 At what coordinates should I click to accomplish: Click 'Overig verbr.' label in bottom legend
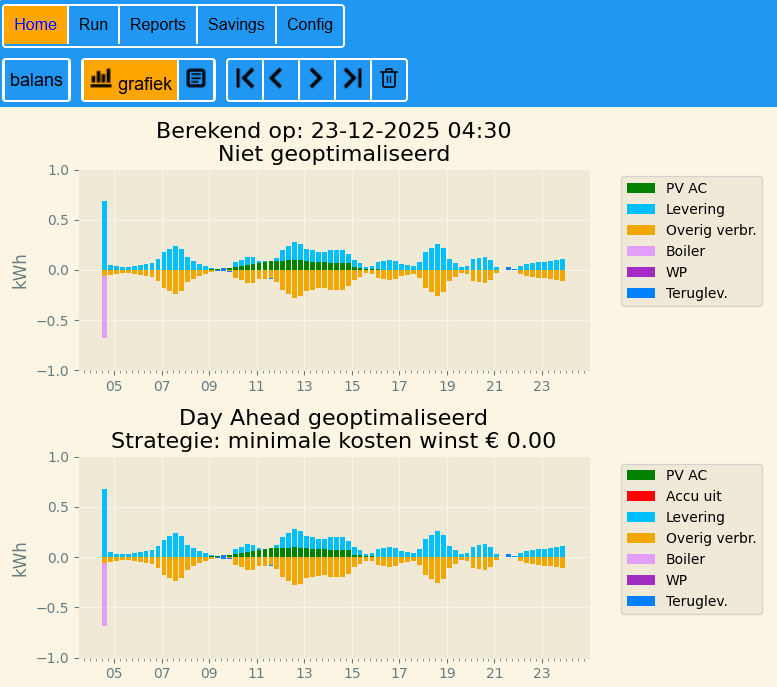[x=711, y=538]
